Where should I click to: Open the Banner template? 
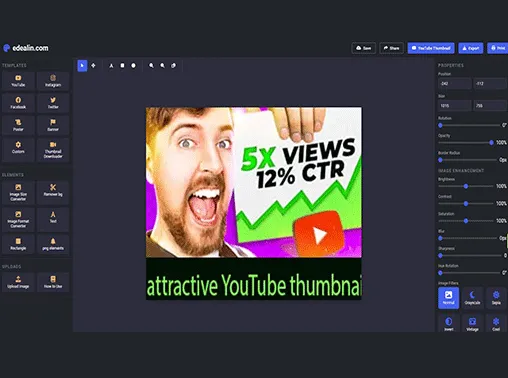(x=53, y=125)
